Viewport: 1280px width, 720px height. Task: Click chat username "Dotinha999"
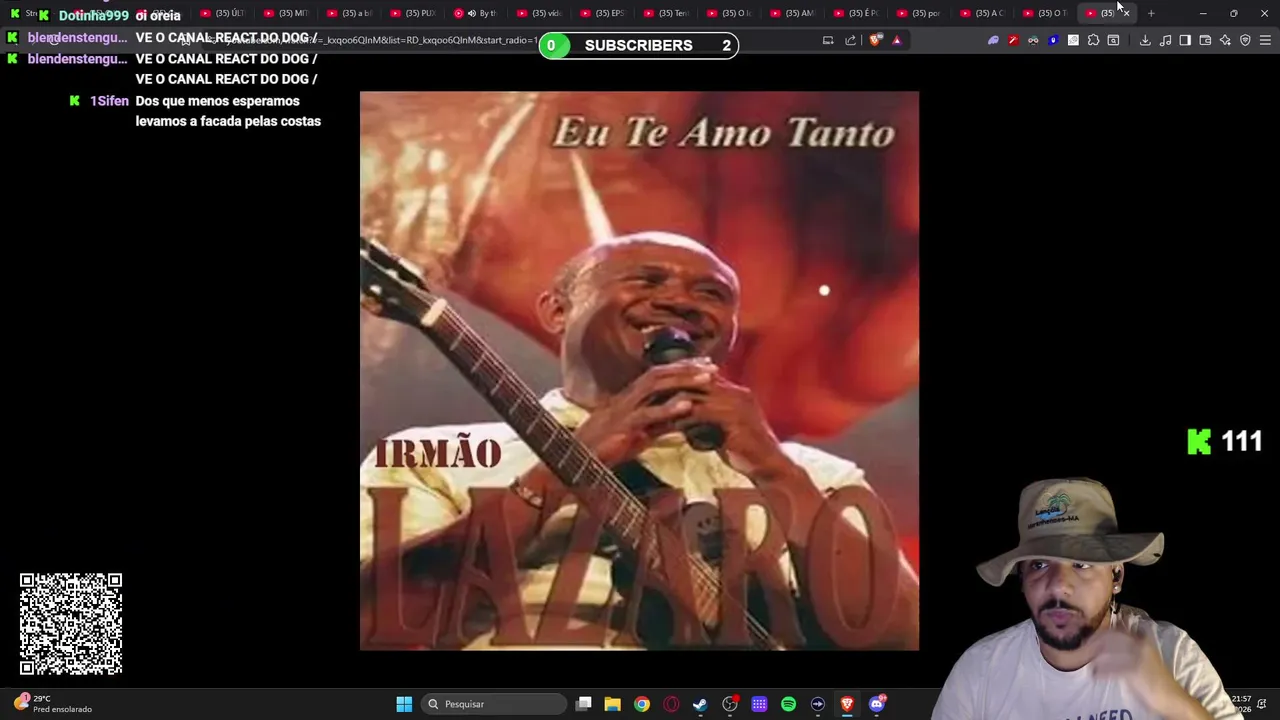pos(93,15)
